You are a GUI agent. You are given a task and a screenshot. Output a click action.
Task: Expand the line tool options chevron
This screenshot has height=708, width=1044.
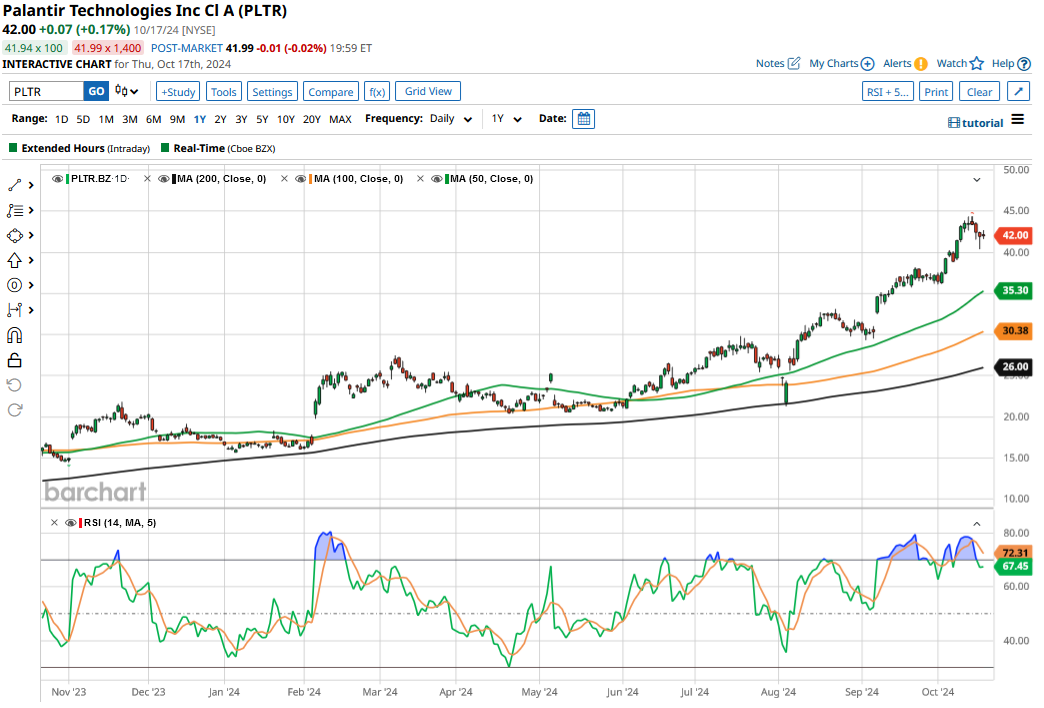coord(31,186)
